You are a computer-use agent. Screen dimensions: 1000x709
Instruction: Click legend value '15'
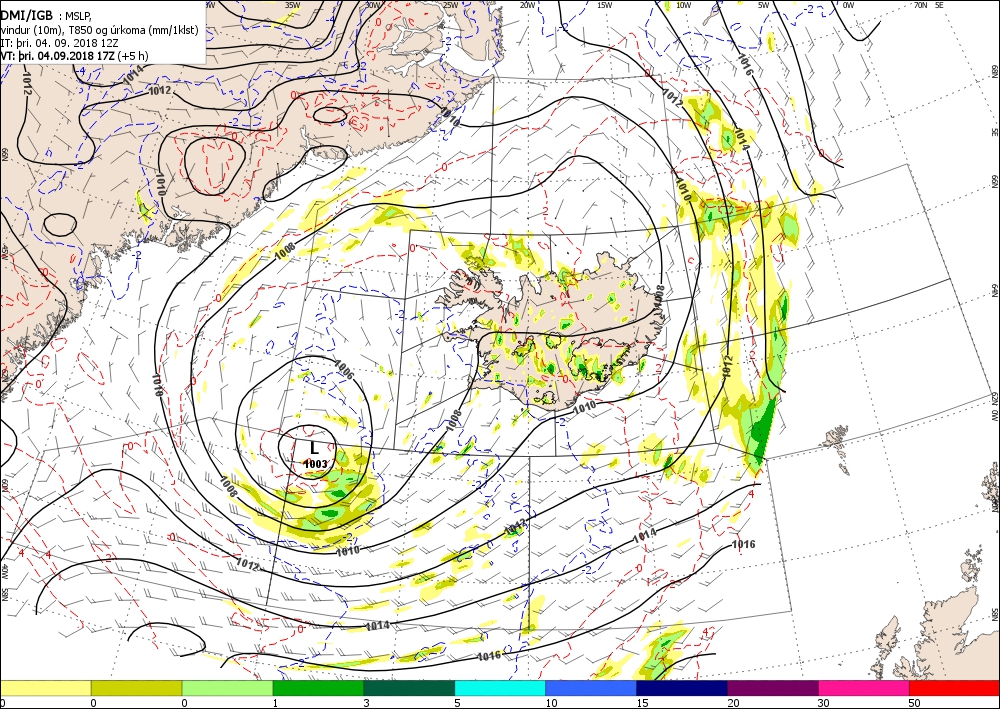click(x=642, y=703)
